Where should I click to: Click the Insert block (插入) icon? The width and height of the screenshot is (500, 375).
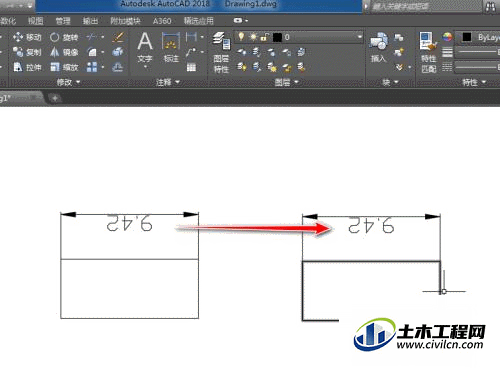[378, 48]
